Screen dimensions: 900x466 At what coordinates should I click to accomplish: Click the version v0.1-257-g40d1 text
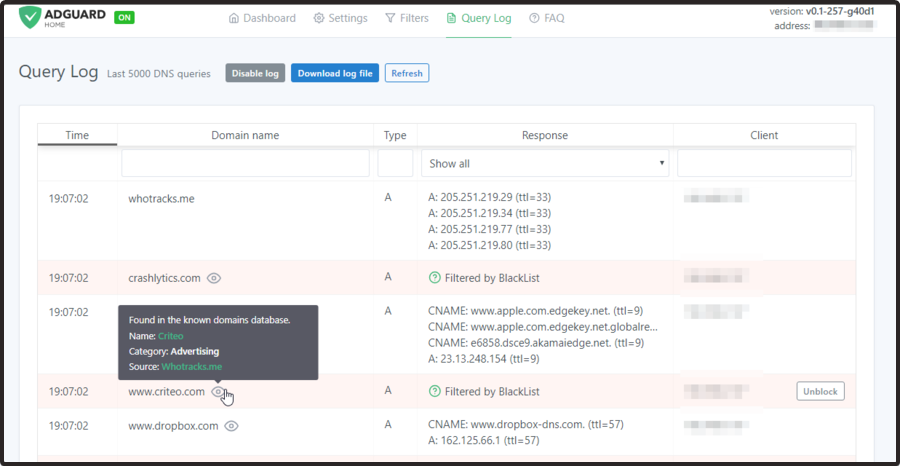click(x=823, y=11)
